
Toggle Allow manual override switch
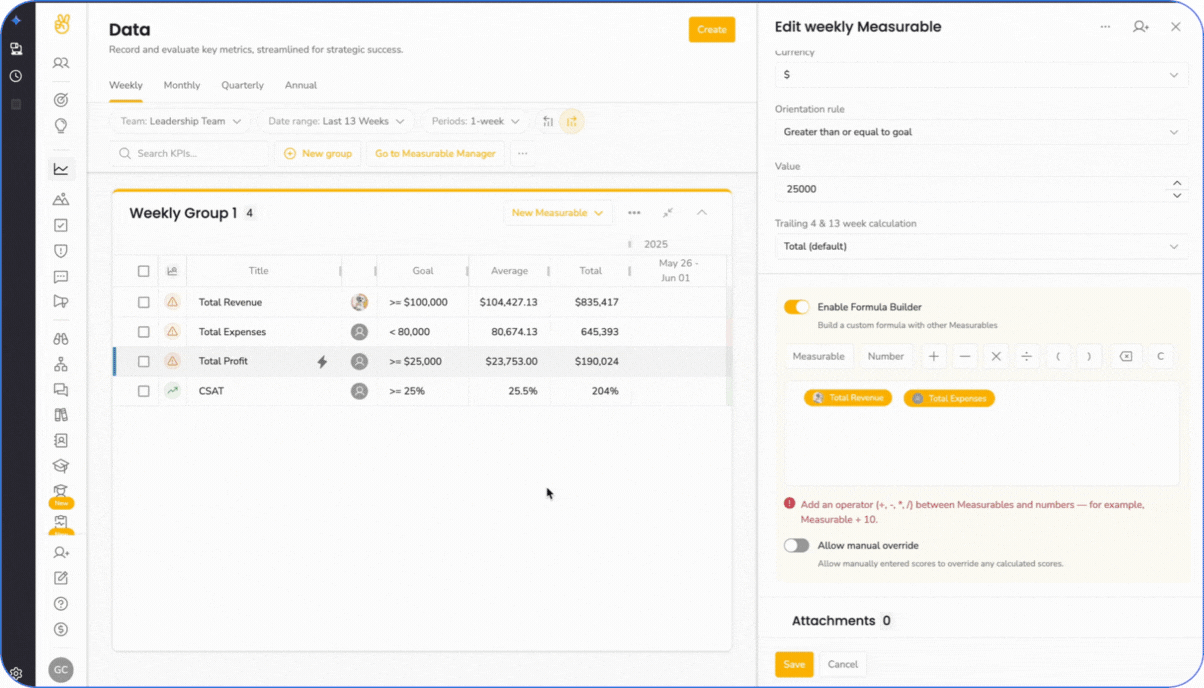797,545
